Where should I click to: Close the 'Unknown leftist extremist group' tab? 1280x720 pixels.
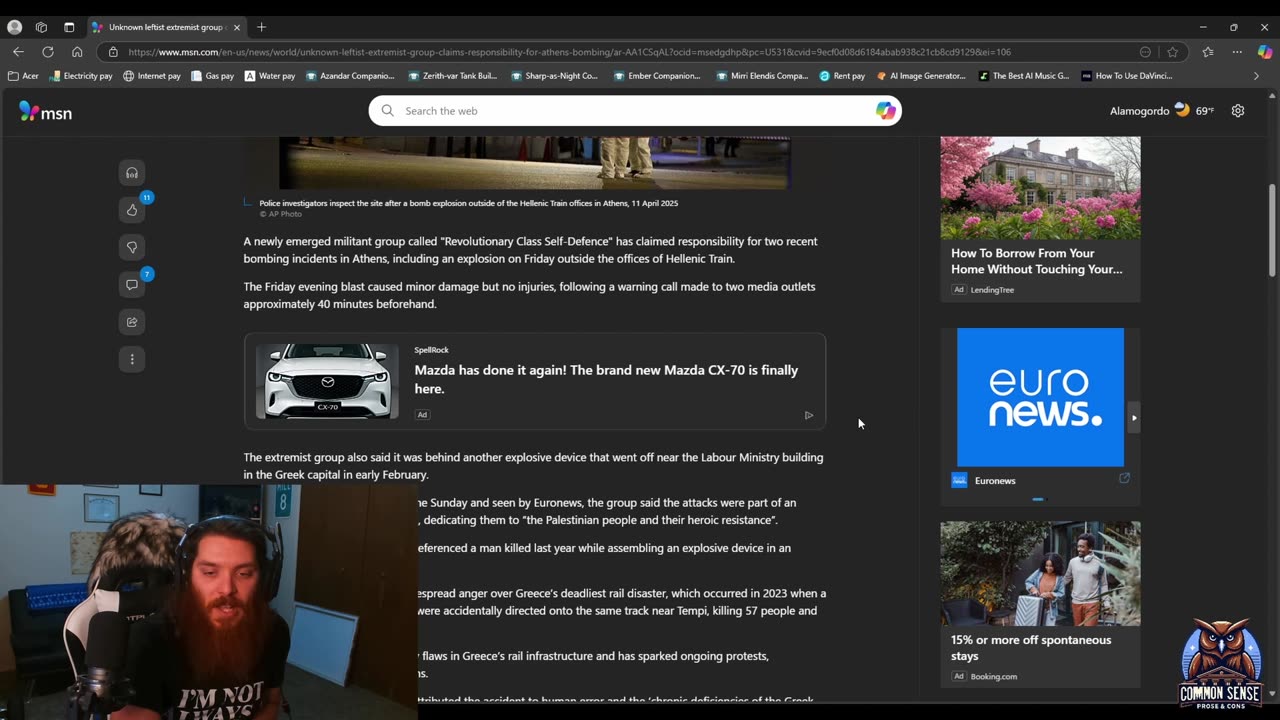click(237, 27)
